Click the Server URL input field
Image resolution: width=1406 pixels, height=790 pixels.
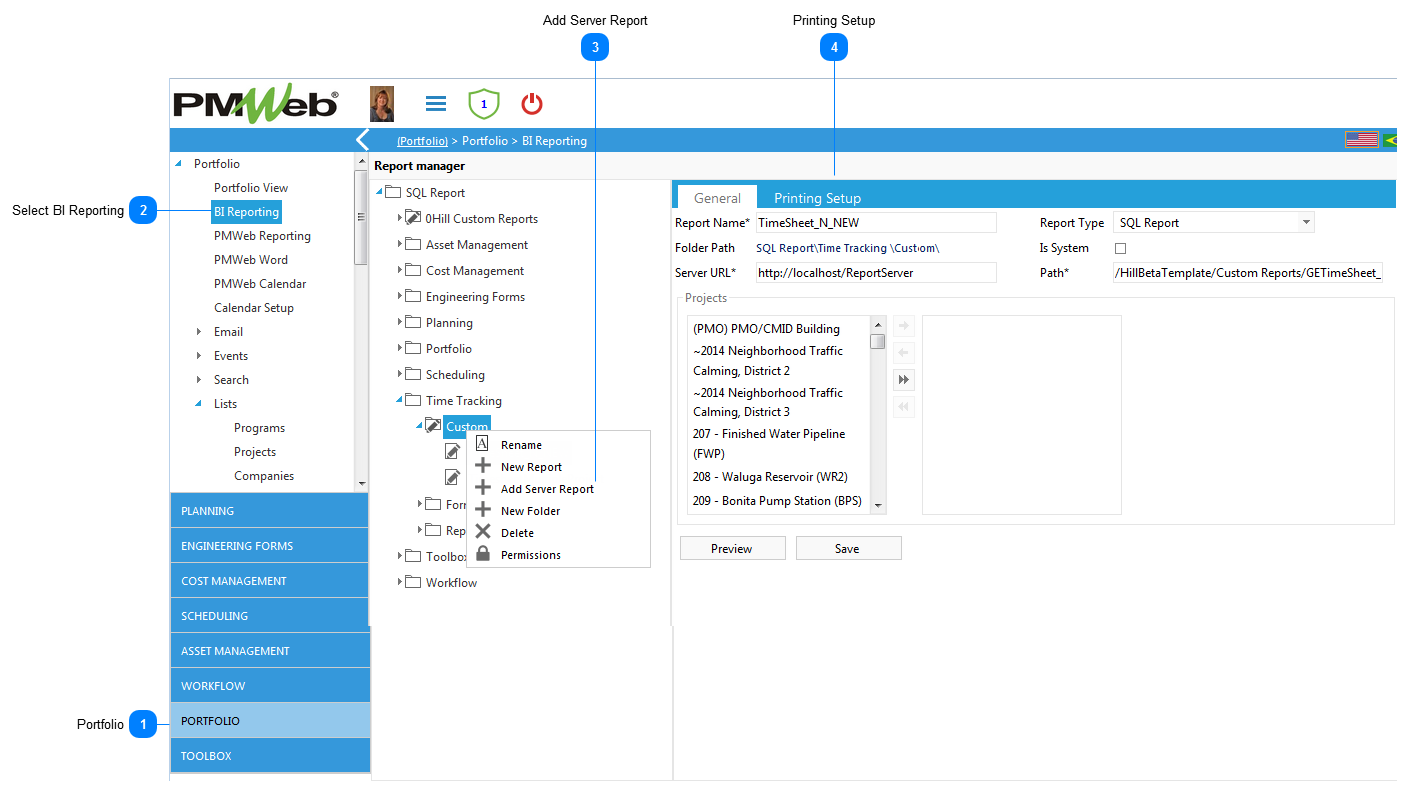tap(876, 272)
